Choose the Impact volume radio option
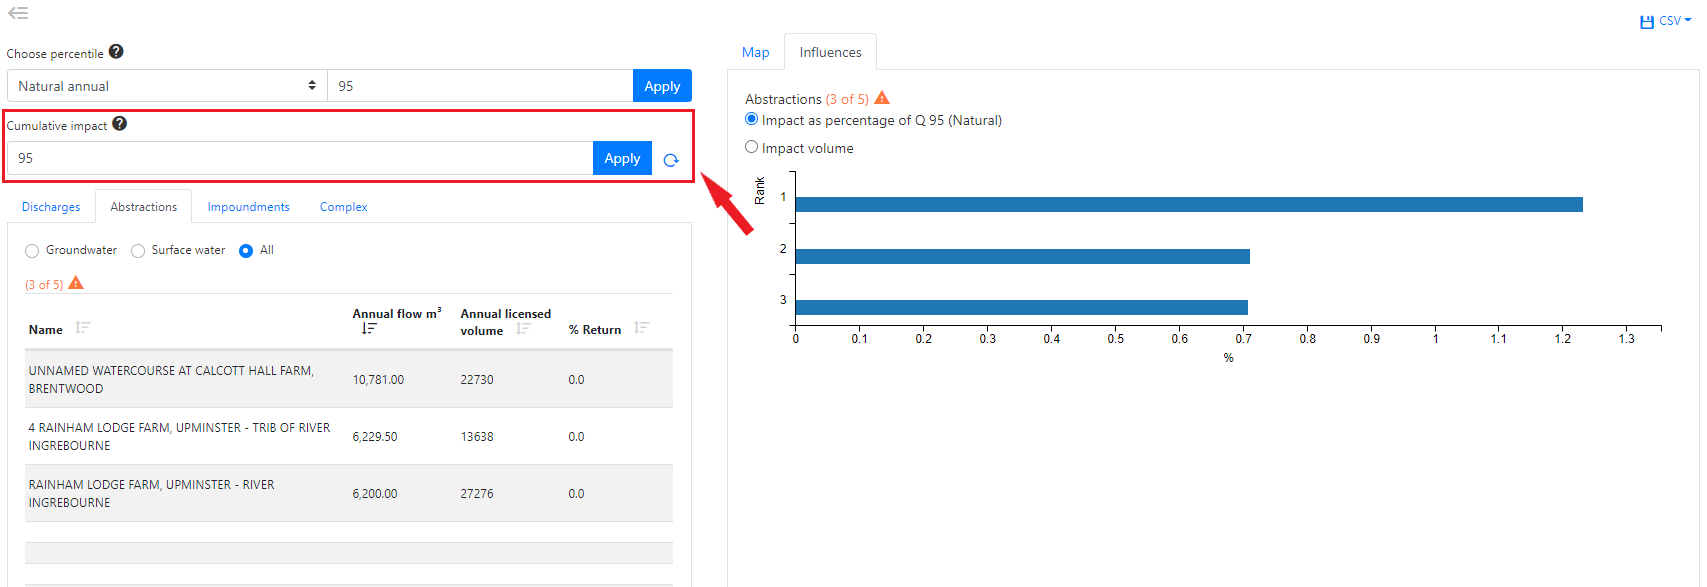 (752, 147)
